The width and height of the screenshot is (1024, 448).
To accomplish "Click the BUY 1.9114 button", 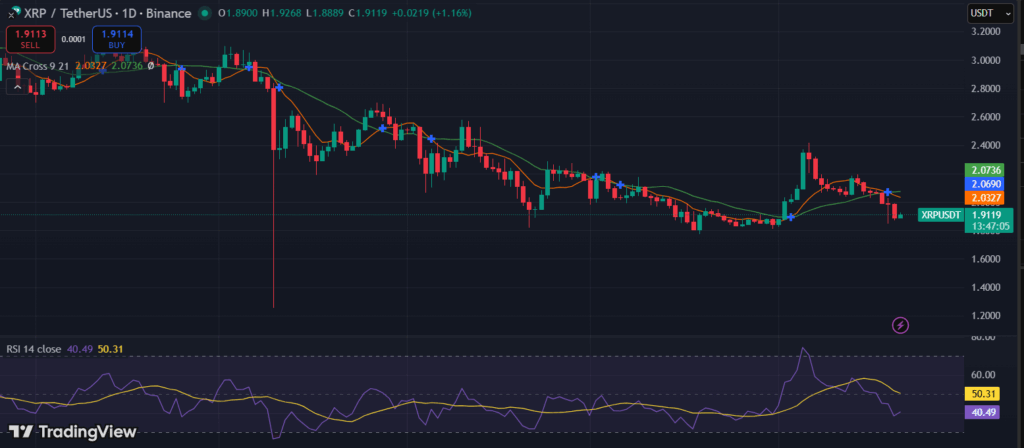I will tap(117, 39).
